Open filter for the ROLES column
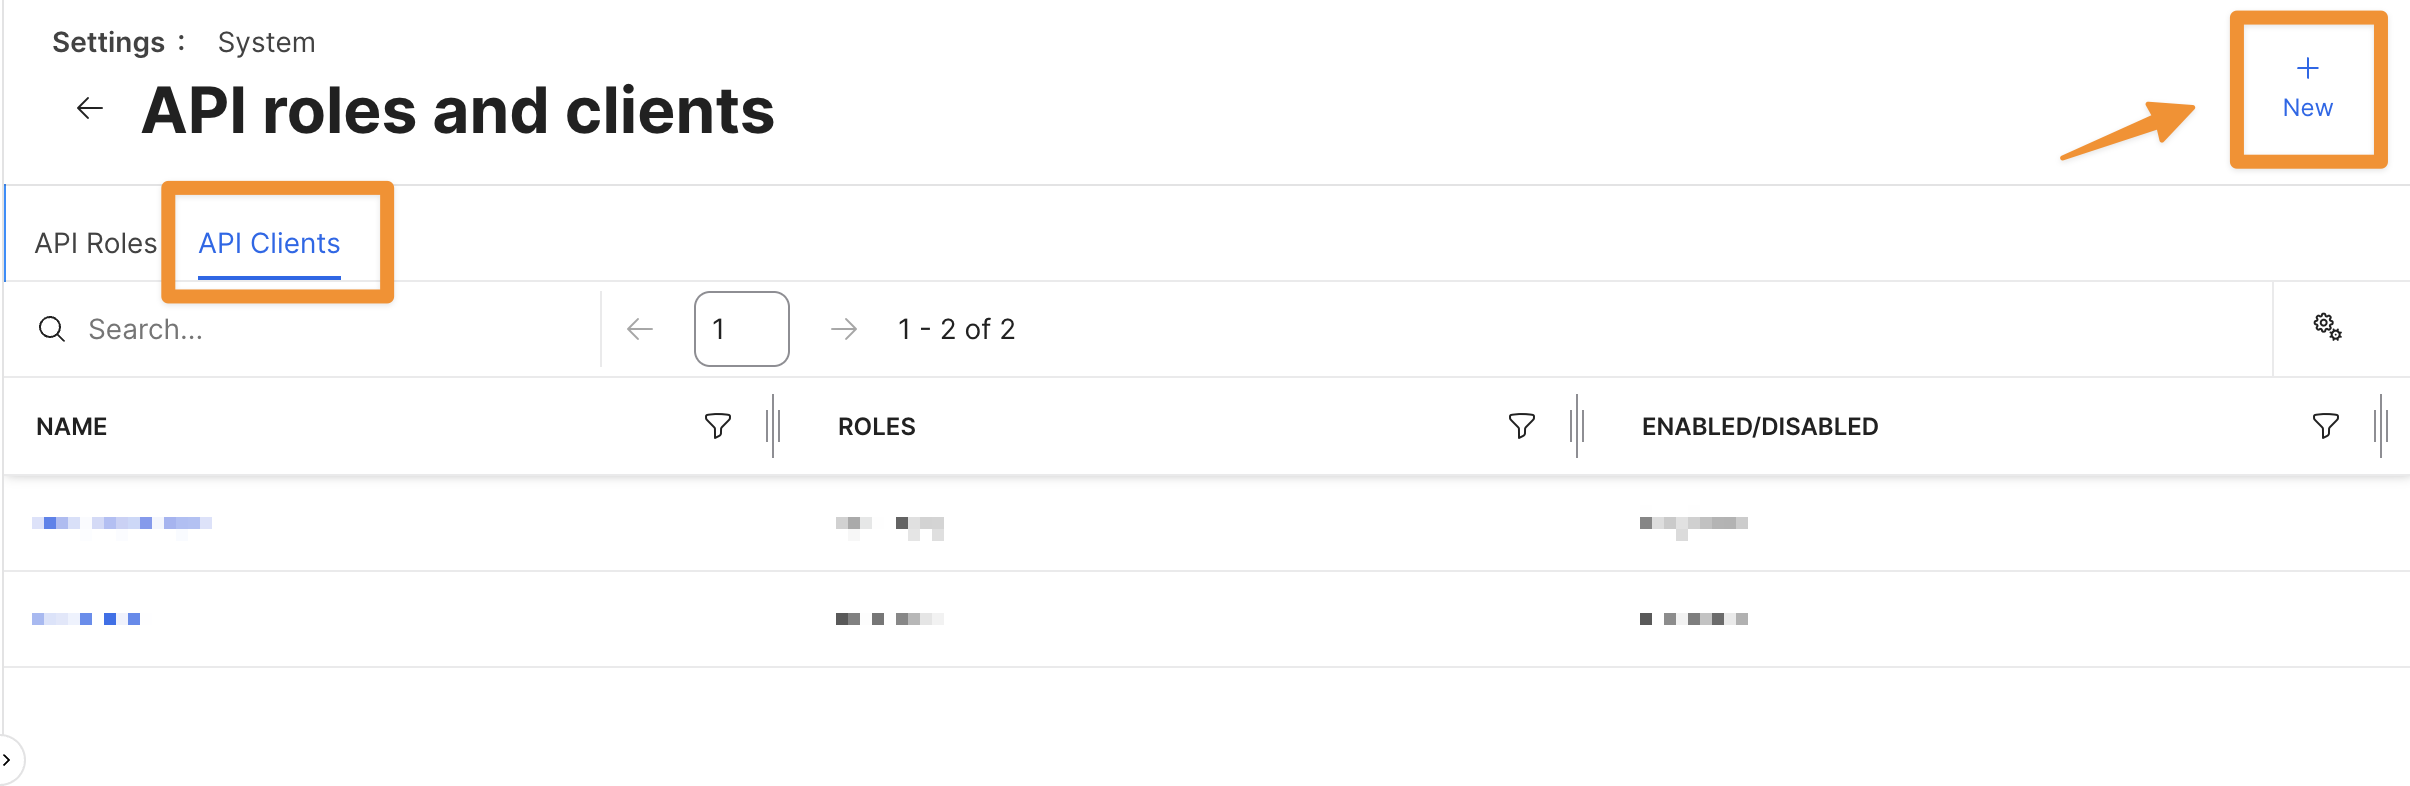 pyautogui.click(x=1521, y=426)
